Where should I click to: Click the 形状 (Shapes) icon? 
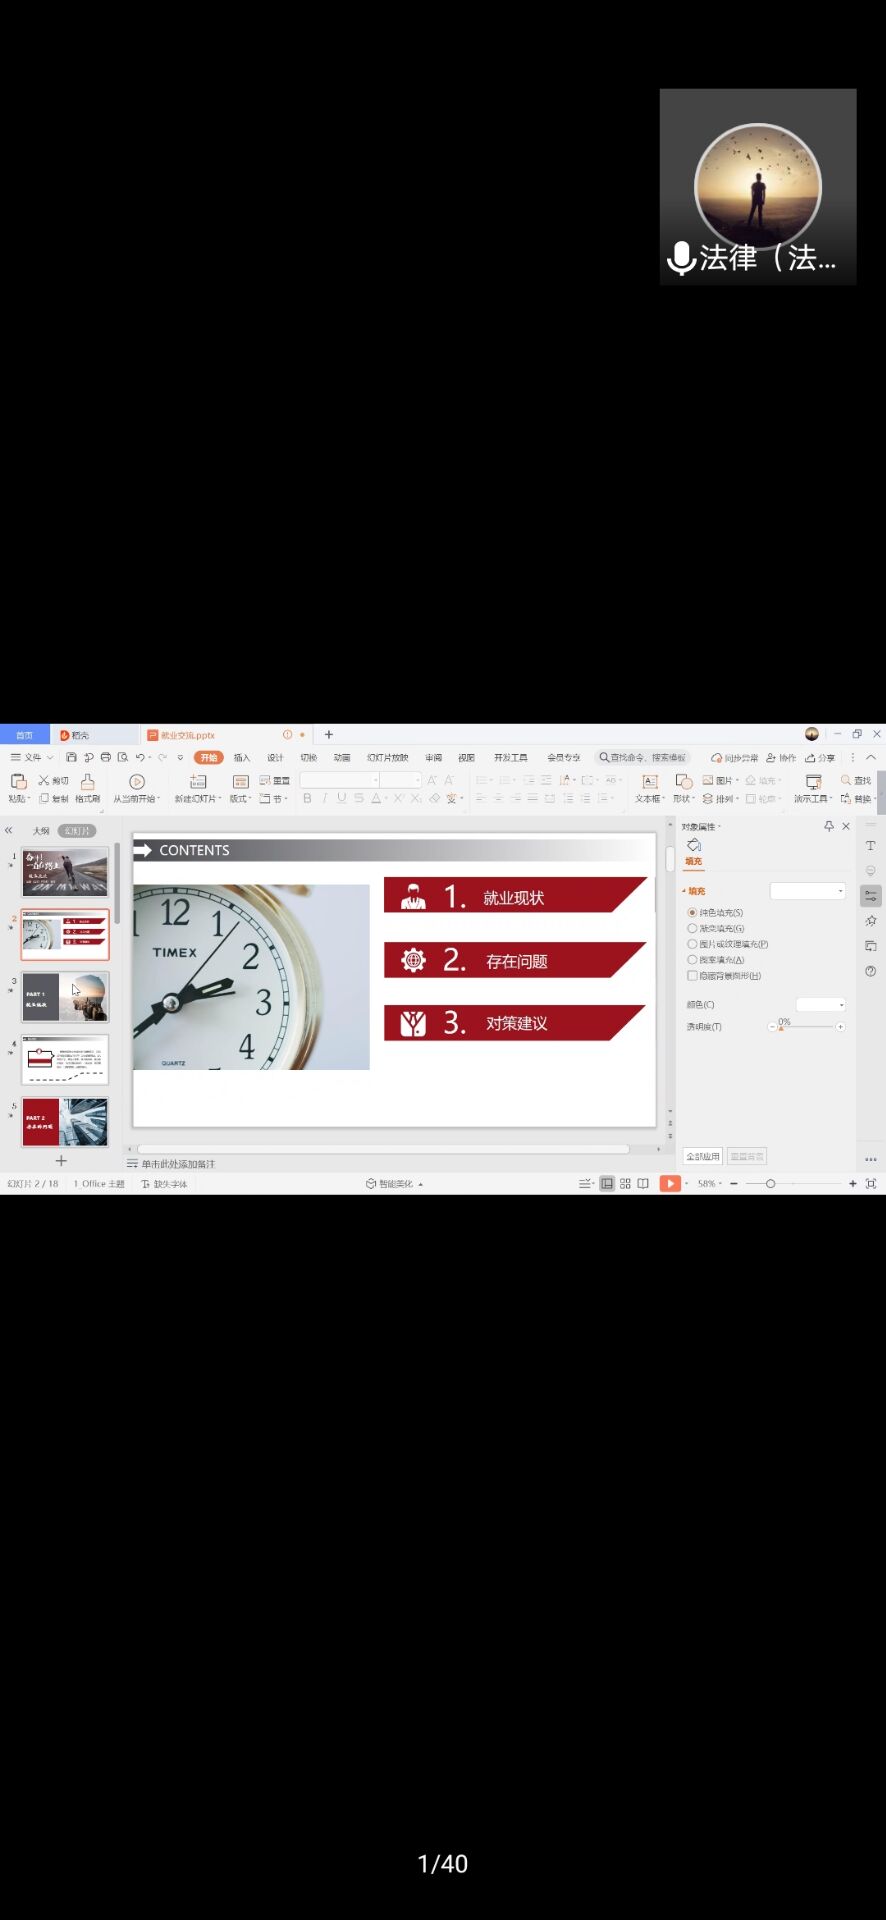tap(683, 782)
